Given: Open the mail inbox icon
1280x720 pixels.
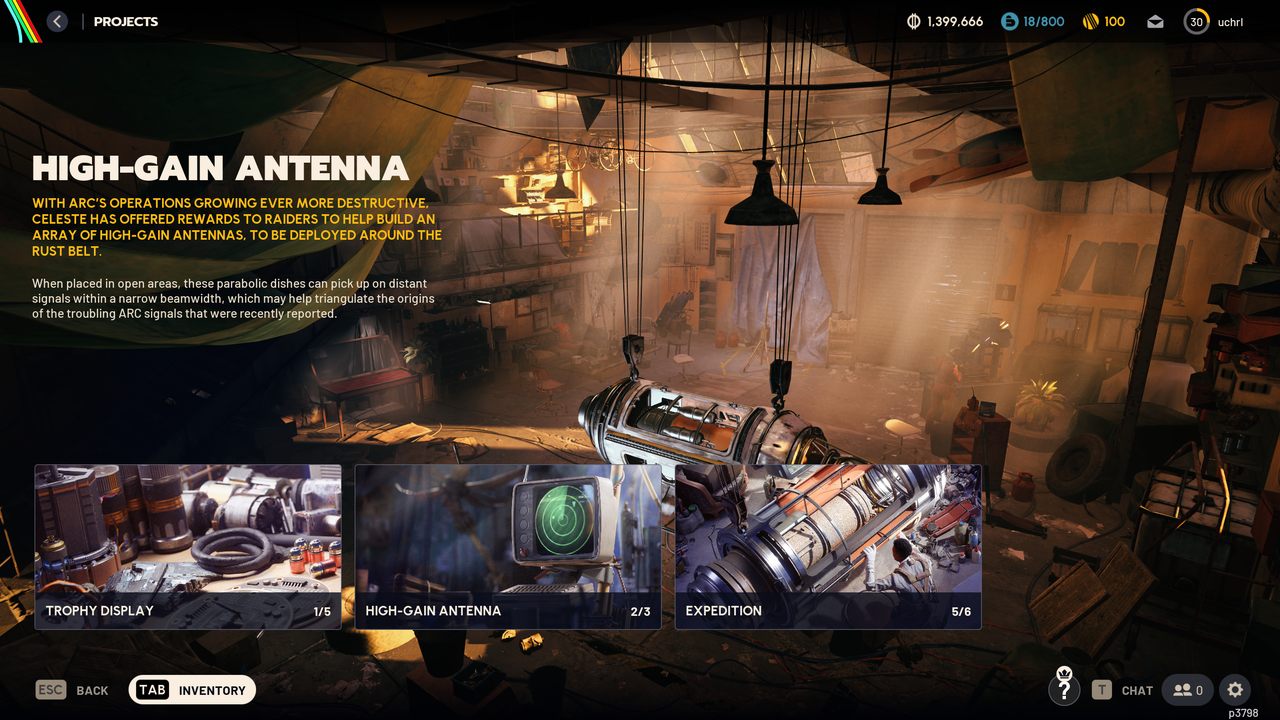Looking at the screenshot, I should click(x=1155, y=22).
